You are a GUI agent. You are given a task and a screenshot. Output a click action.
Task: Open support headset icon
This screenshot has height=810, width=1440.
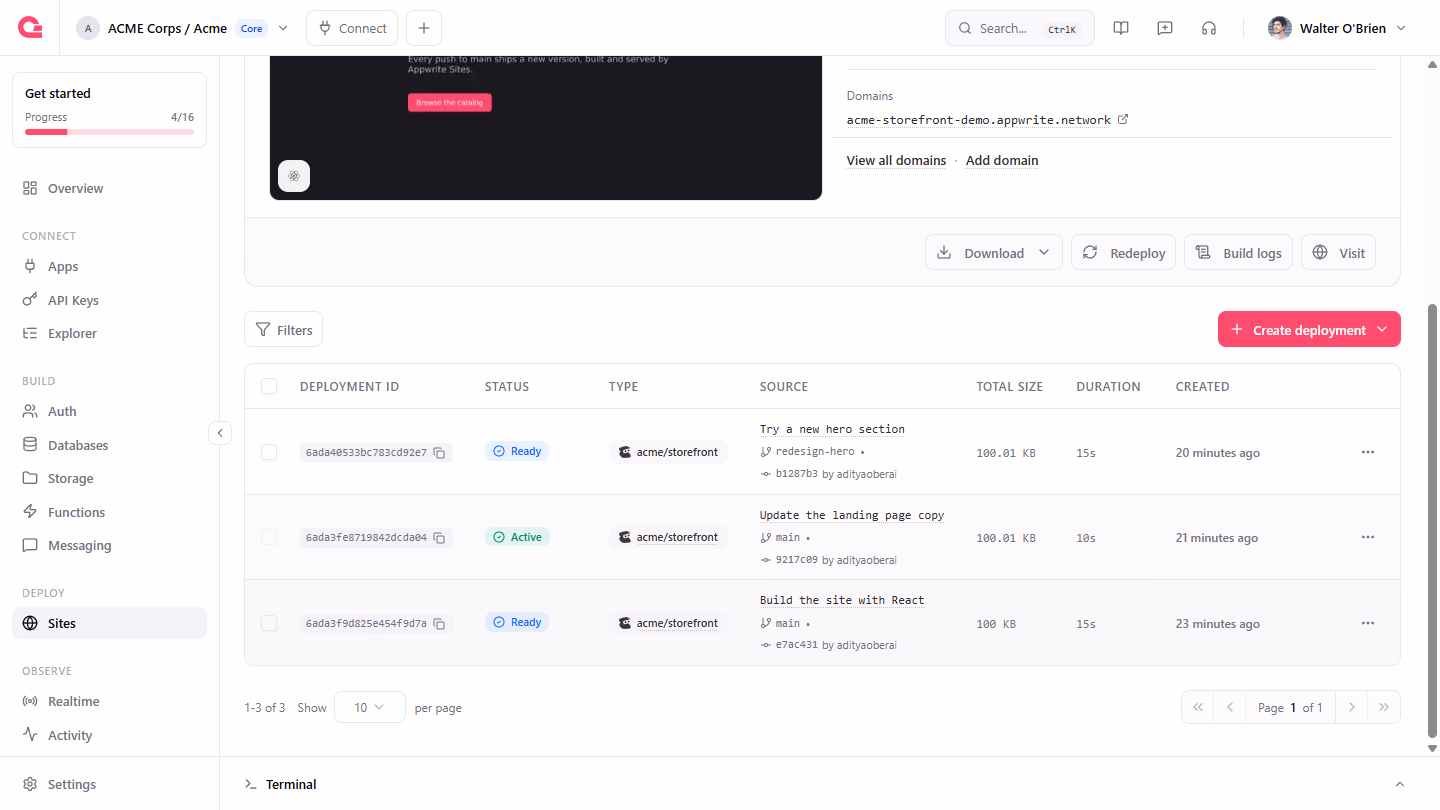[x=1209, y=28]
